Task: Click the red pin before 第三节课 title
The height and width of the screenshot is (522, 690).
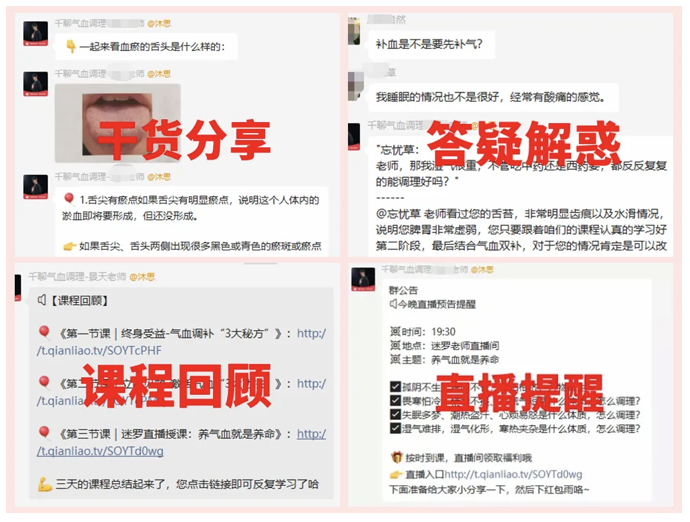Action: [x=44, y=433]
